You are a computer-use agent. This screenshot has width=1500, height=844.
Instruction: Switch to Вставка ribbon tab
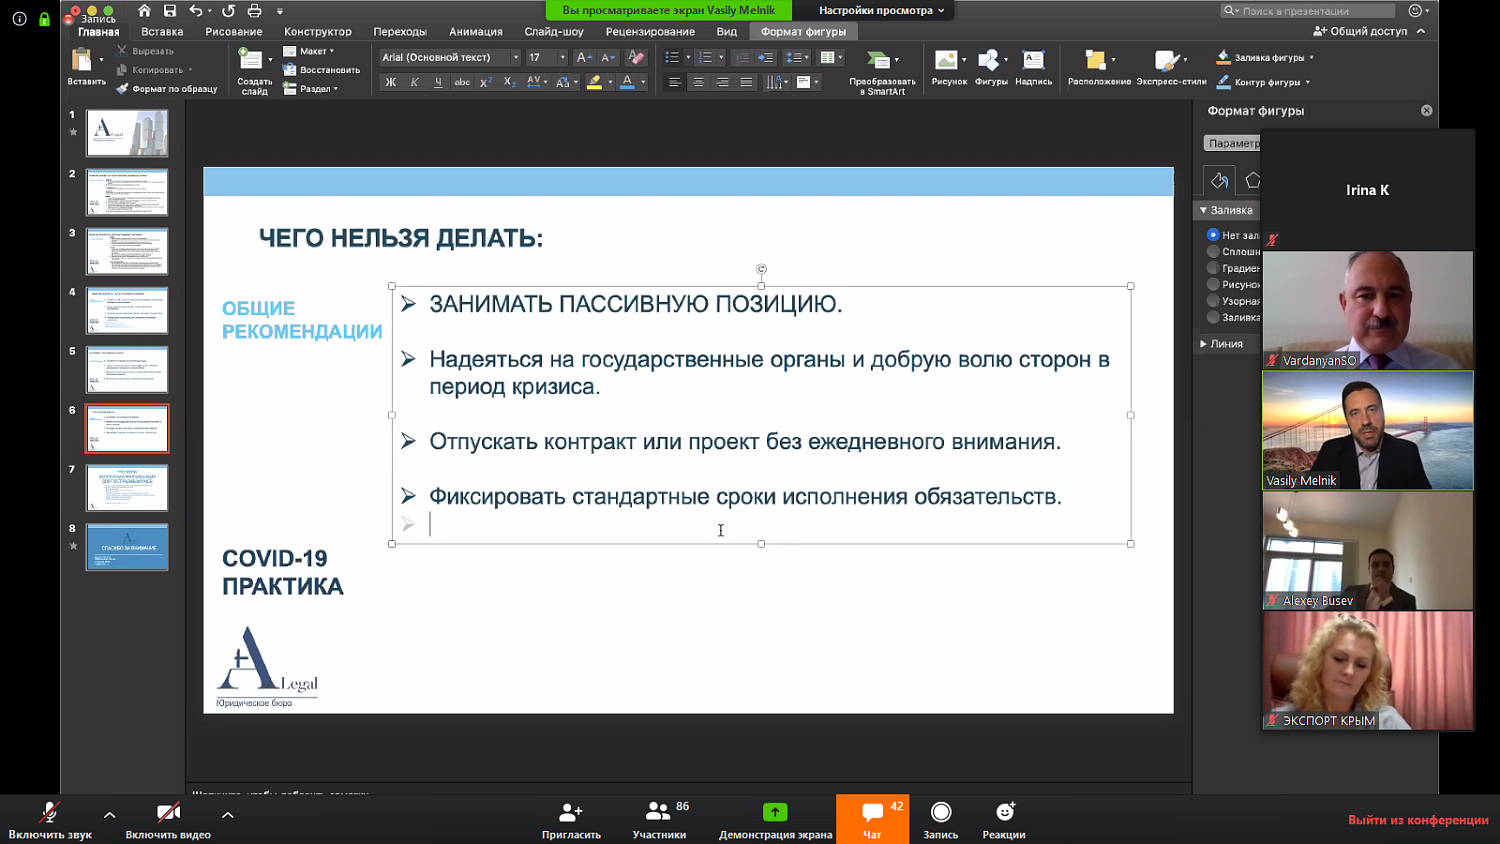click(162, 32)
